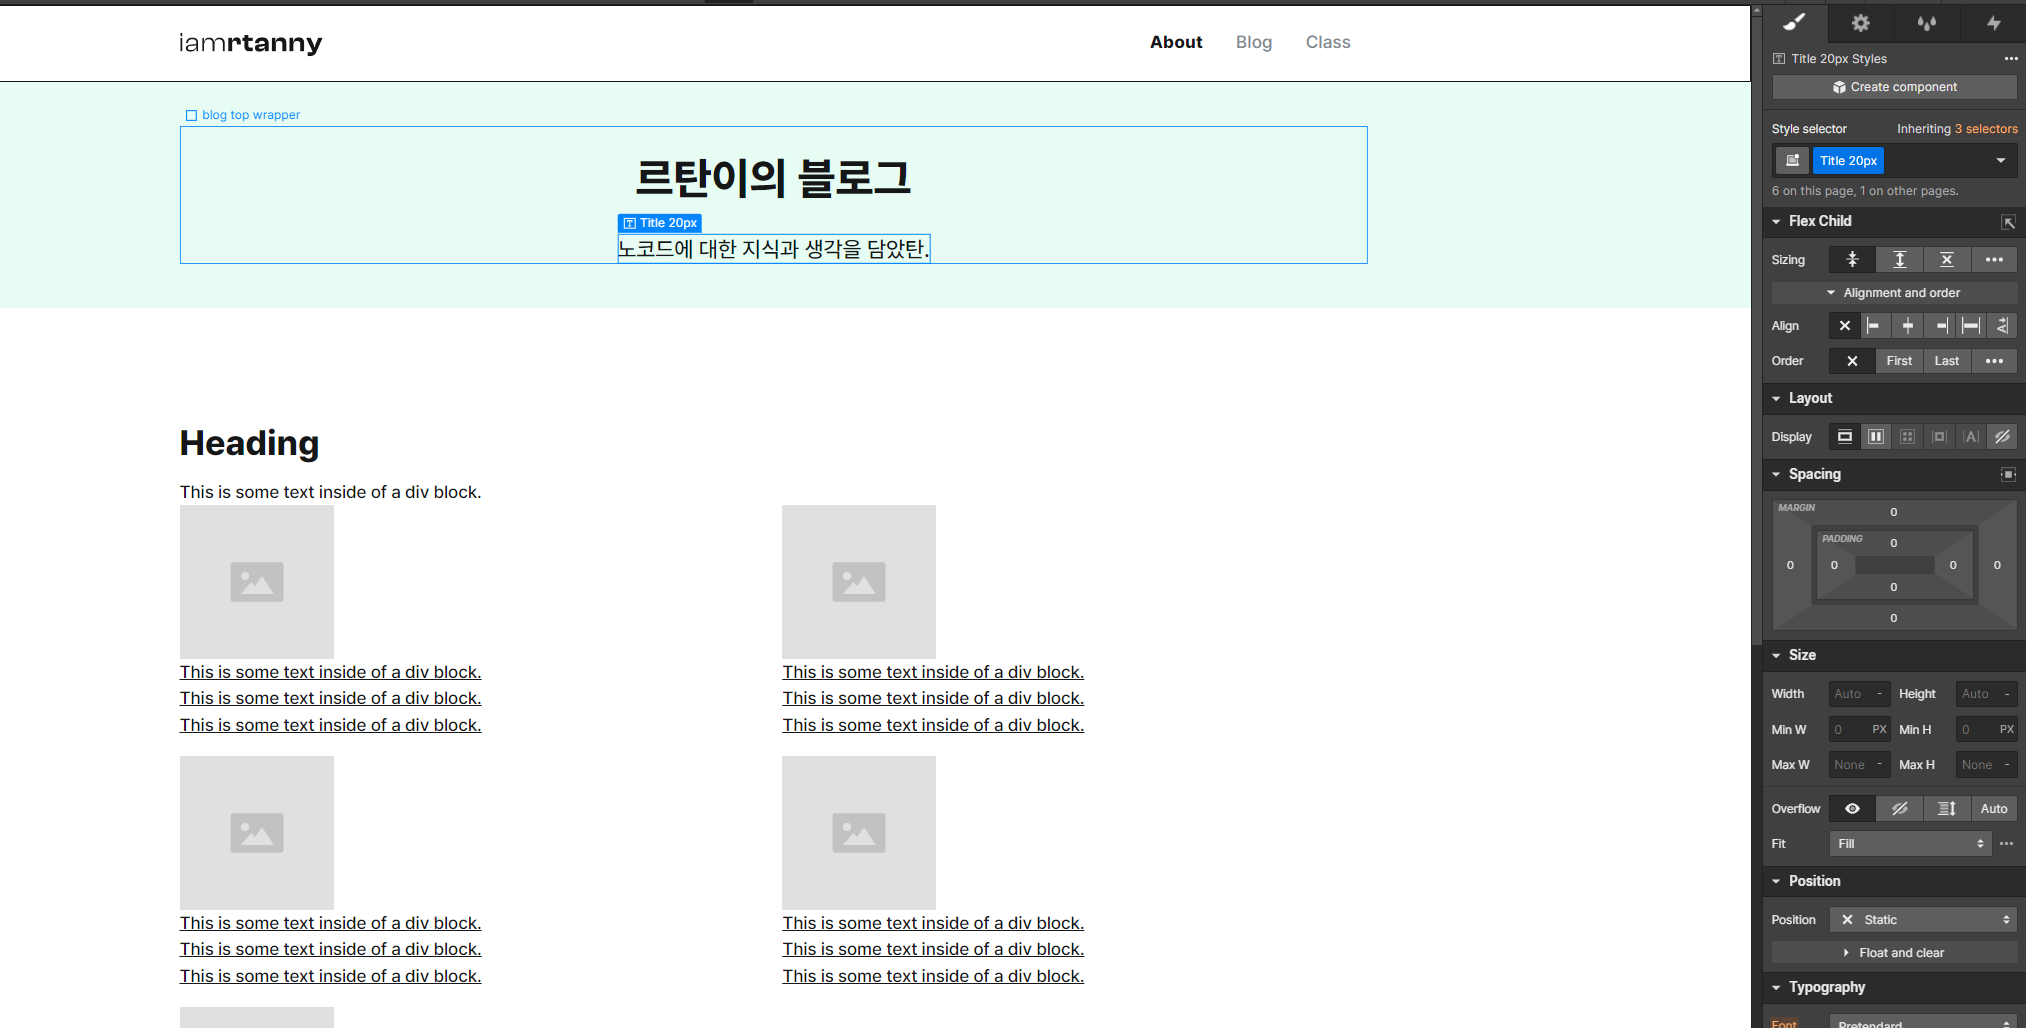Image resolution: width=2026 pixels, height=1028 pixels.
Task: Set Overflow to visible (eye icon)
Action: point(1852,809)
